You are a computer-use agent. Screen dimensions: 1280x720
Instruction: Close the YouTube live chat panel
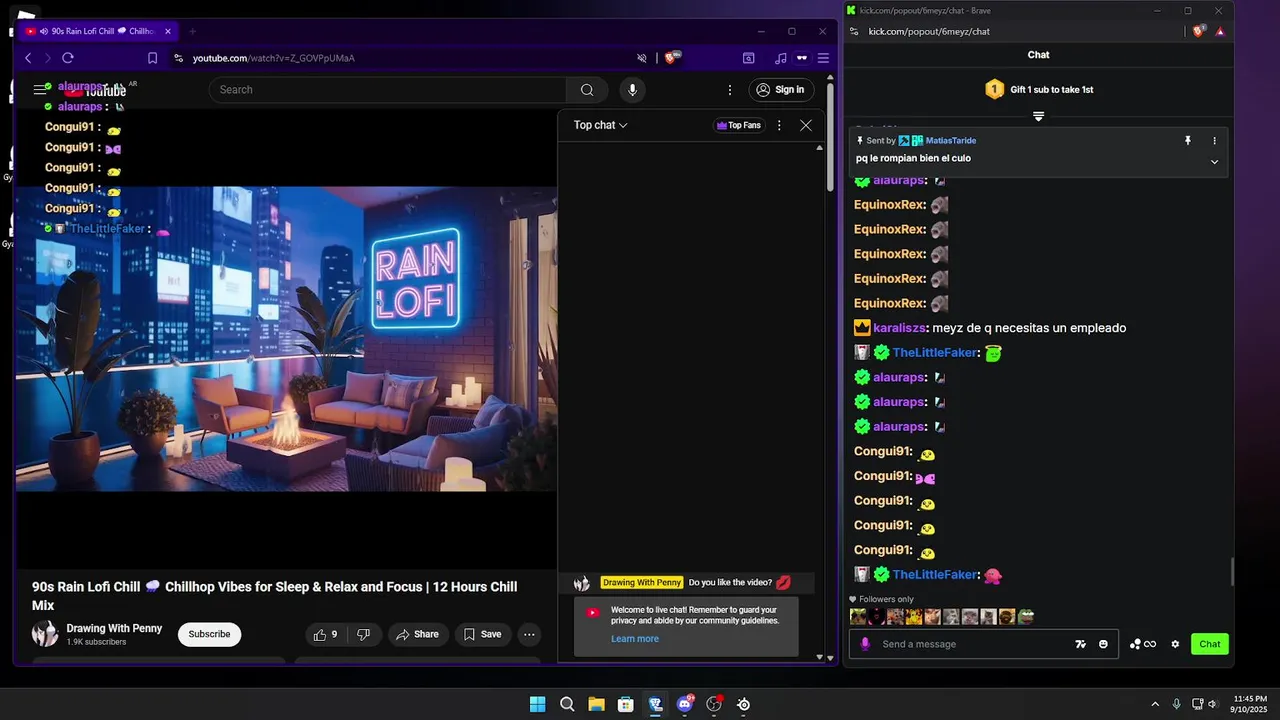click(x=806, y=125)
